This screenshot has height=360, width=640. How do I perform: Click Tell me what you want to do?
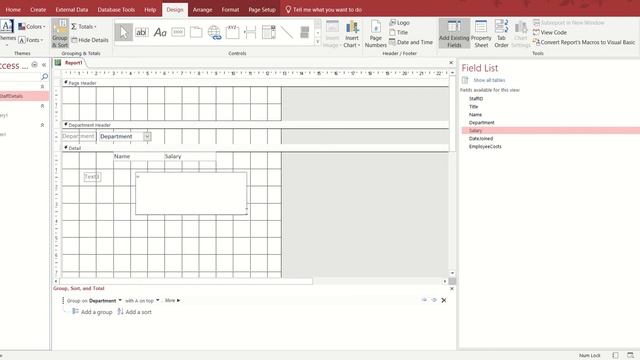[323, 9]
